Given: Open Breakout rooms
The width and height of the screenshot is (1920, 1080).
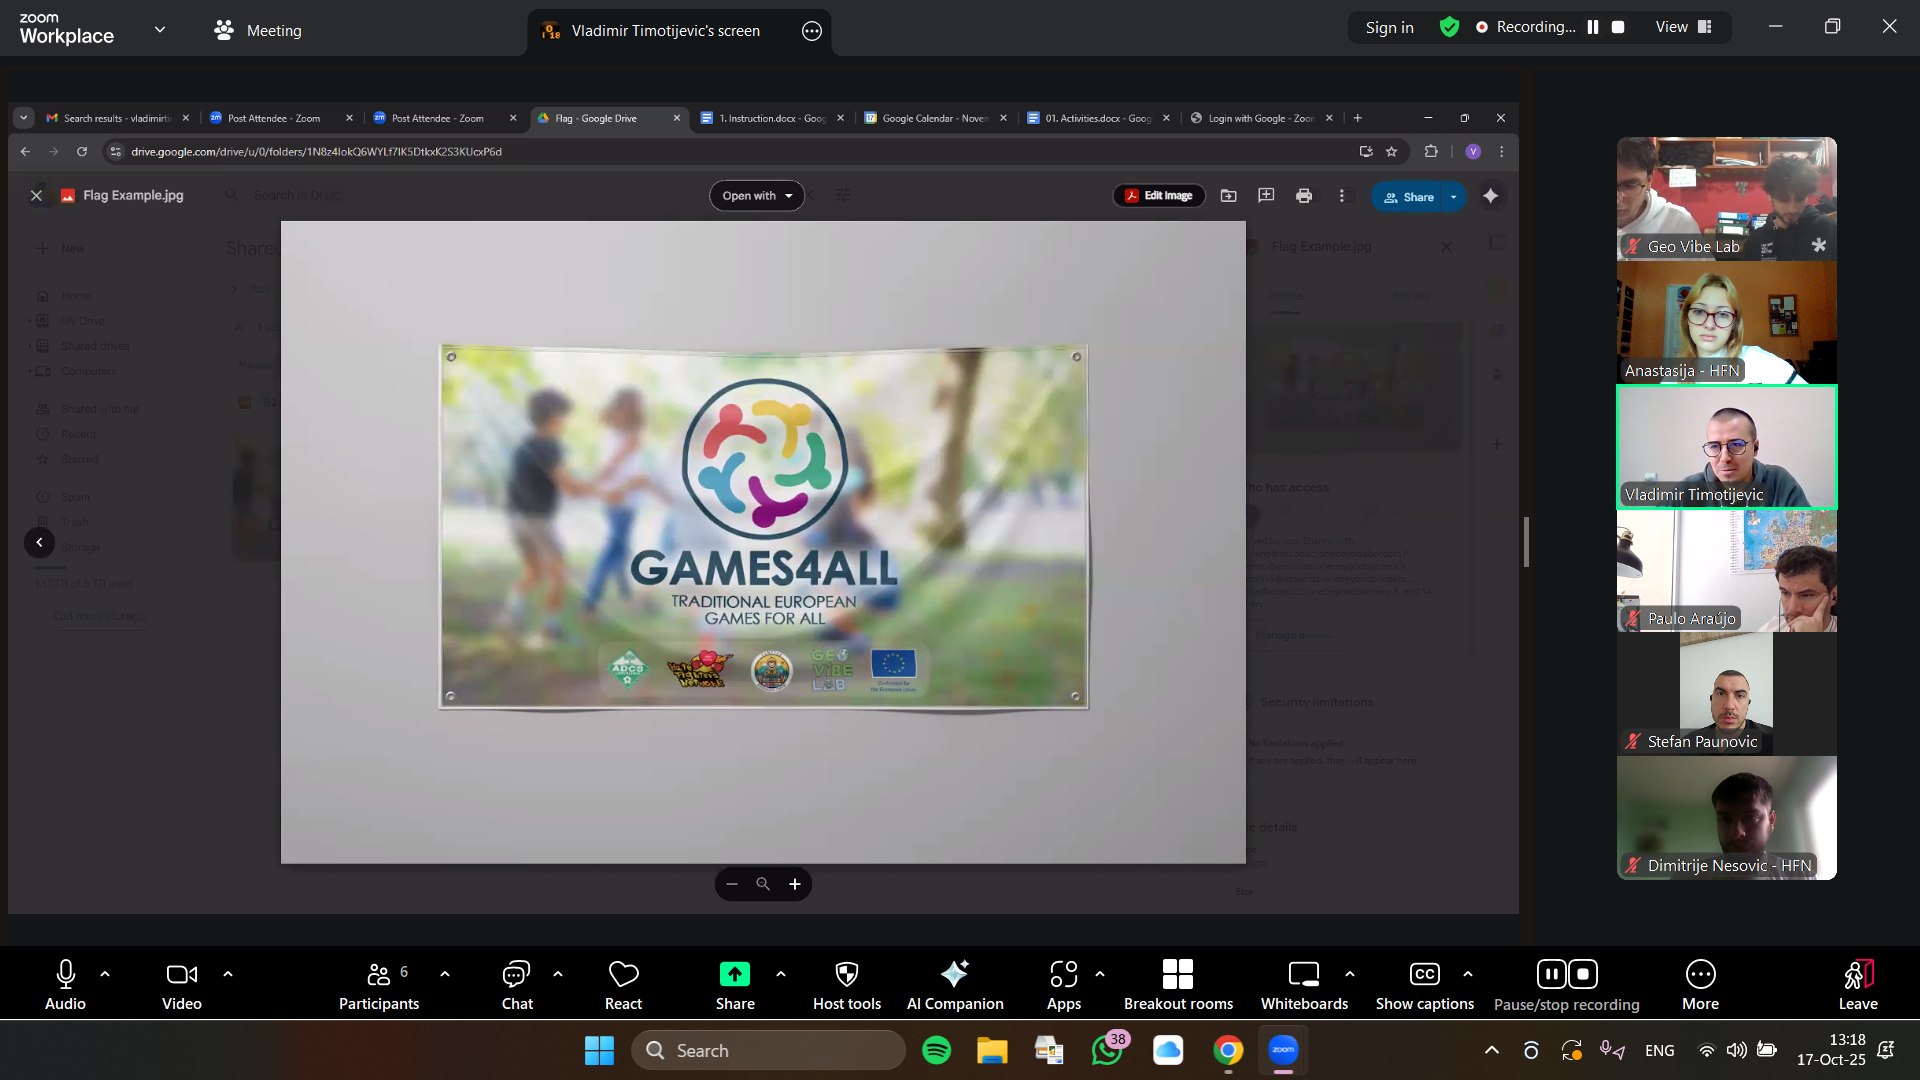Looking at the screenshot, I should pyautogui.click(x=1178, y=985).
